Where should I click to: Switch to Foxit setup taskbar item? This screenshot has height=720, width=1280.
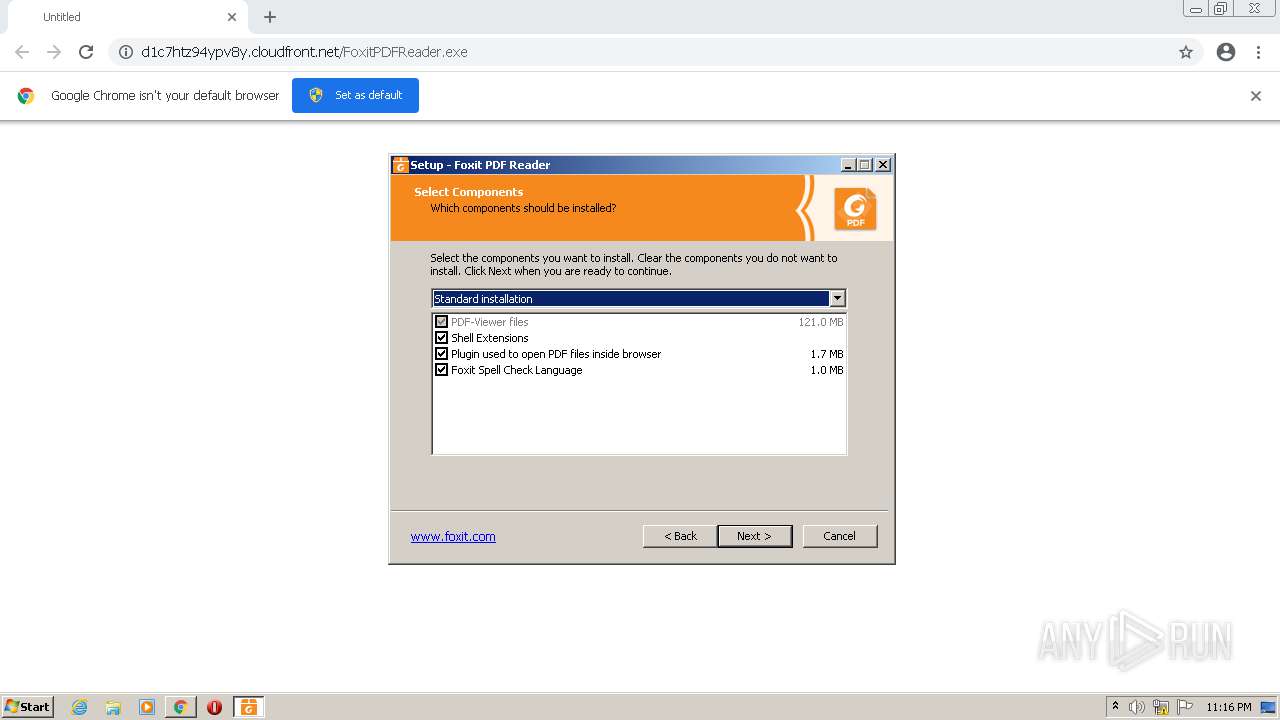click(248, 707)
